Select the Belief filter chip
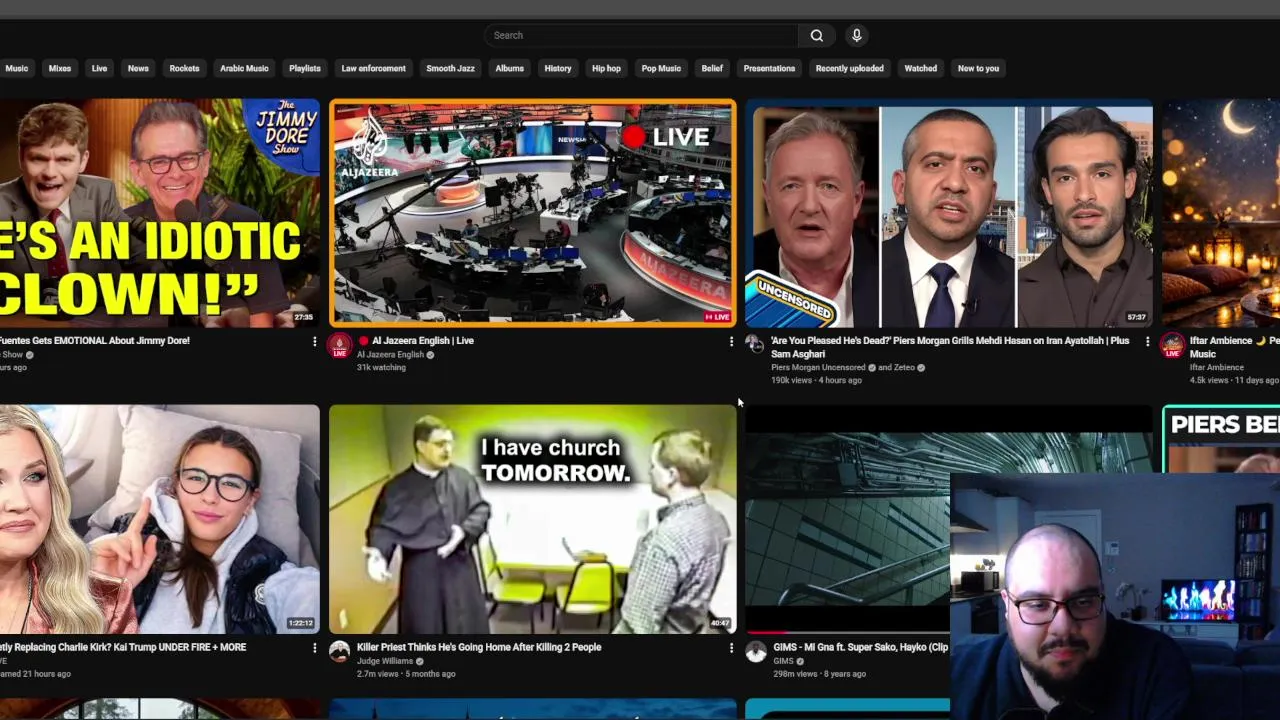1280x720 pixels. [712, 68]
